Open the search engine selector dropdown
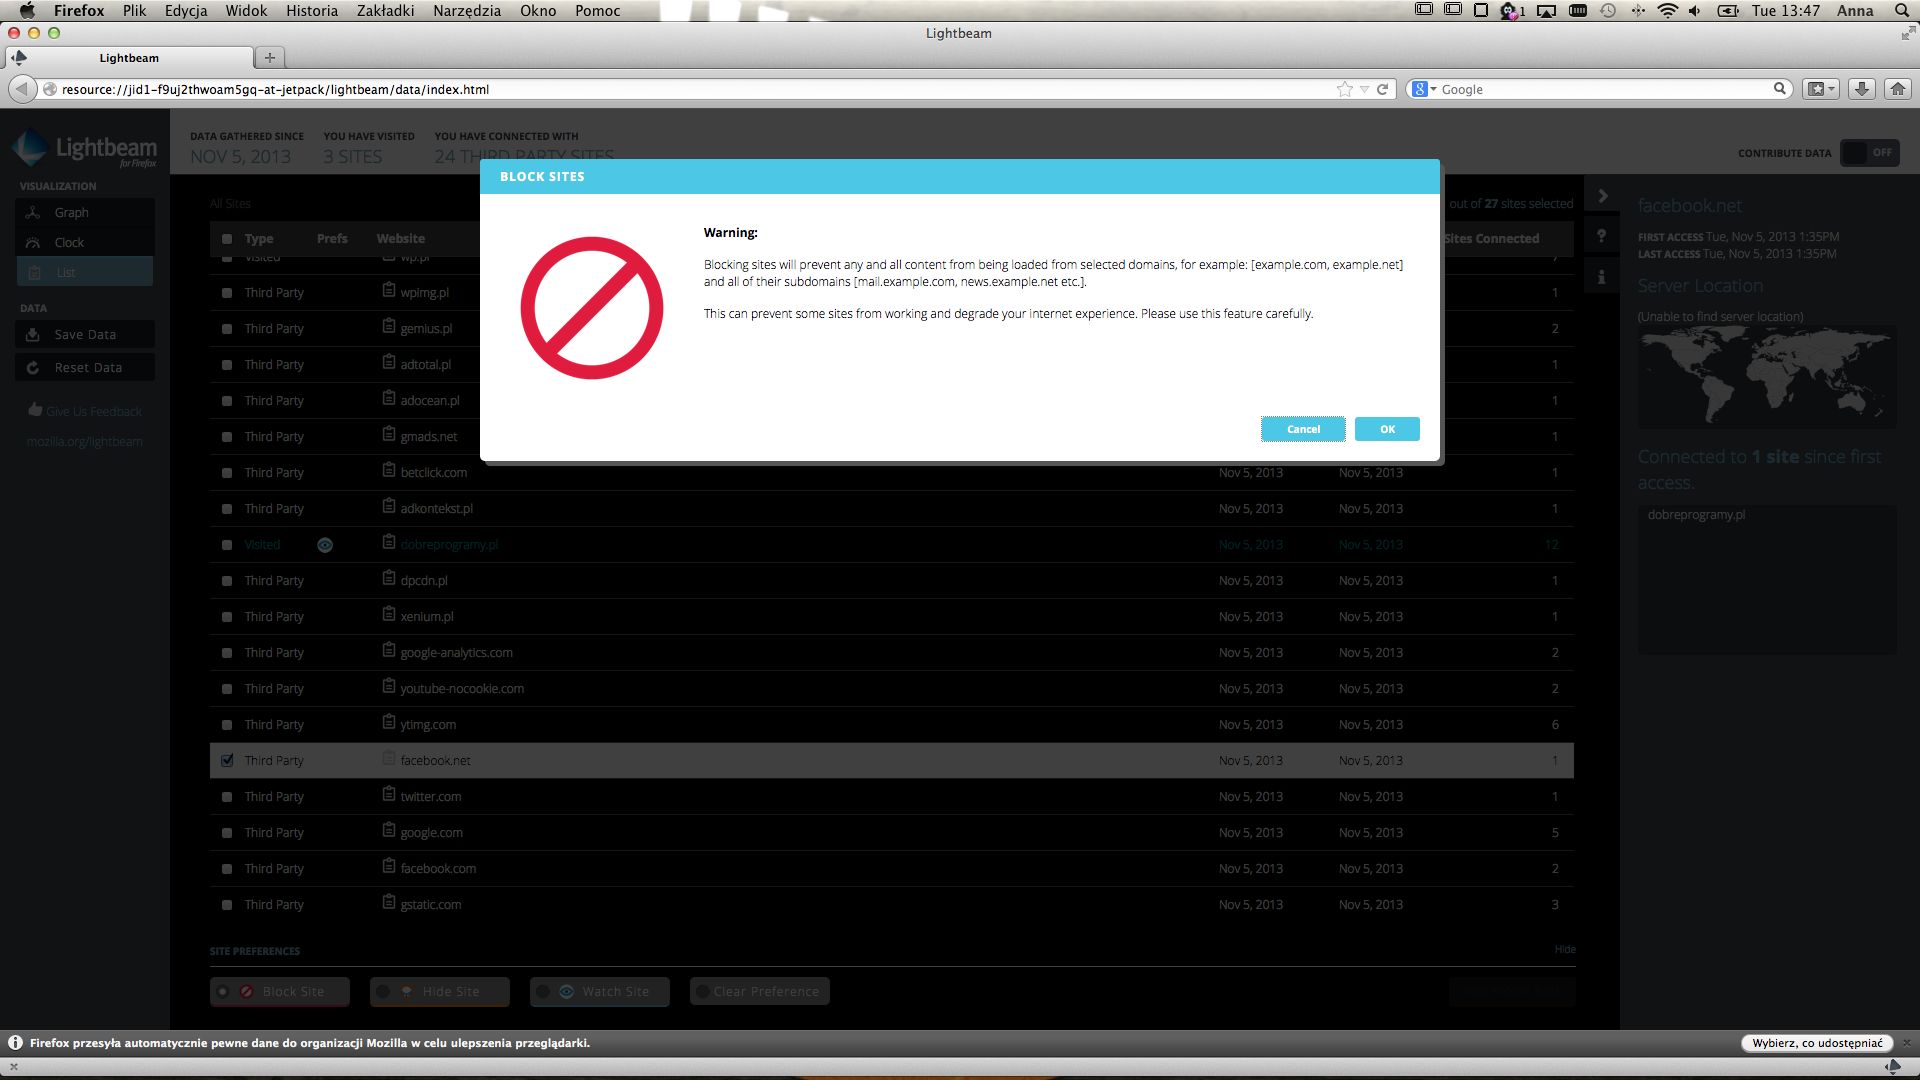The height and width of the screenshot is (1080, 1920). pos(1423,89)
